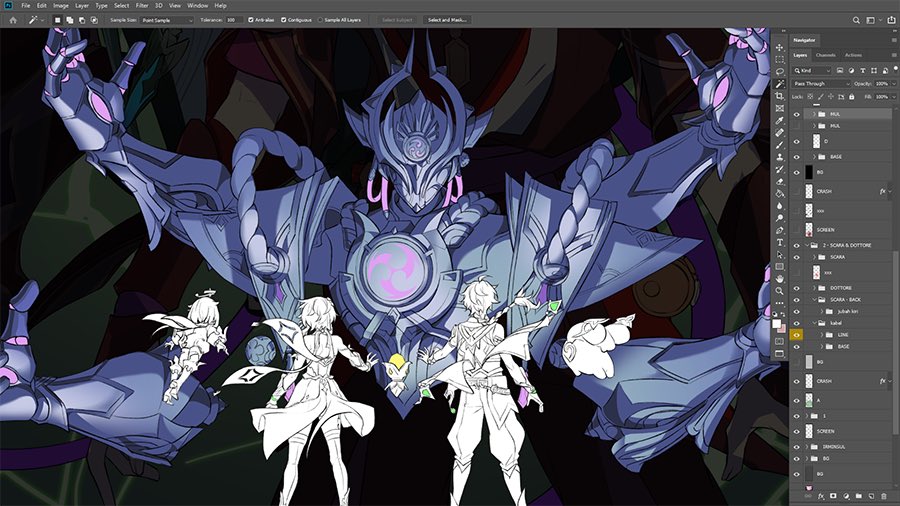Image resolution: width=900 pixels, height=506 pixels.
Task: Click the new adjustment layer button
Action: click(846, 496)
